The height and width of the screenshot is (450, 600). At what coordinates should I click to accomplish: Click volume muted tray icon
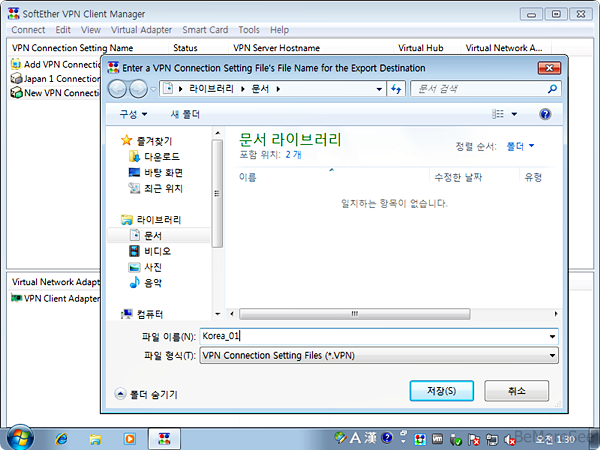[509, 440]
